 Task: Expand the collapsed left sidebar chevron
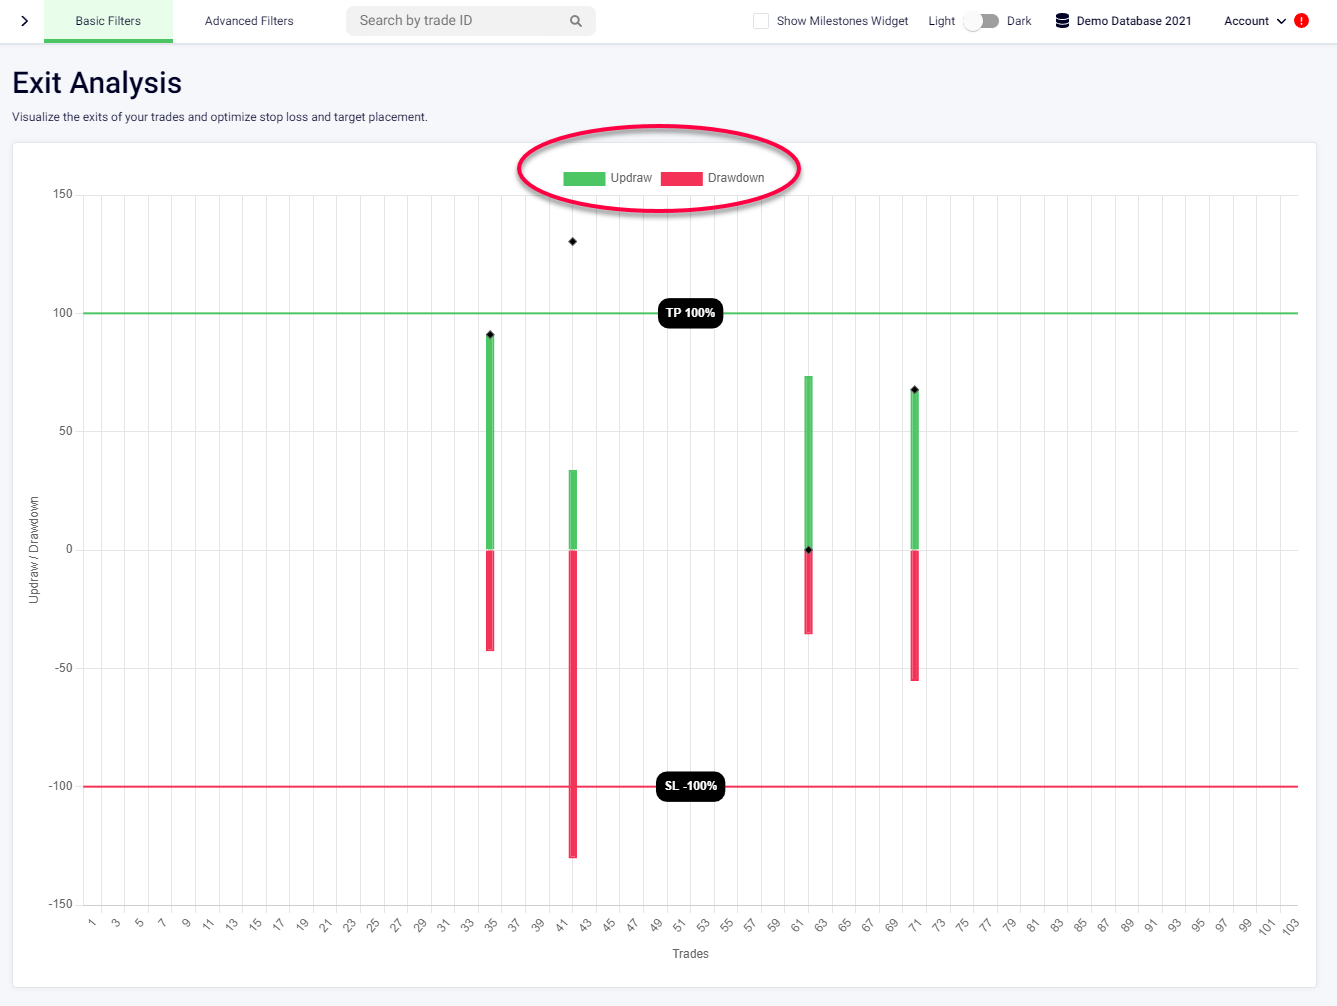pos(23,20)
